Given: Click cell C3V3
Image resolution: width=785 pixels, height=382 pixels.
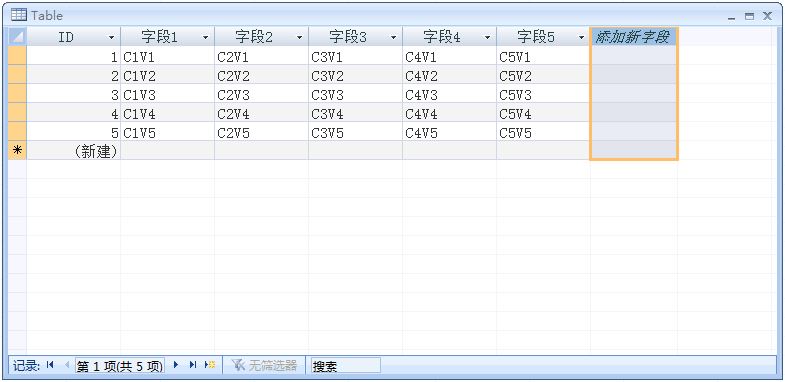Looking at the screenshot, I should click(355, 94).
